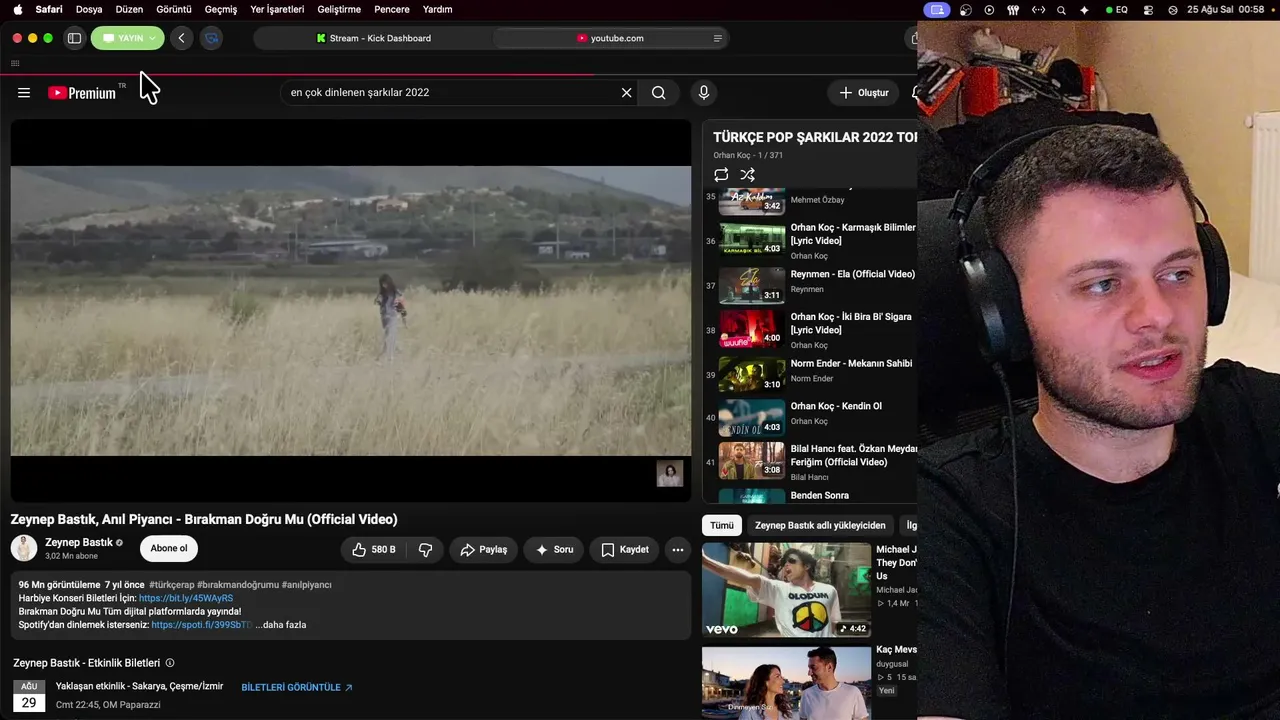Click info icon beside Etkinlik Biletleri
The image size is (1280, 720).
pyautogui.click(x=170, y=663)
